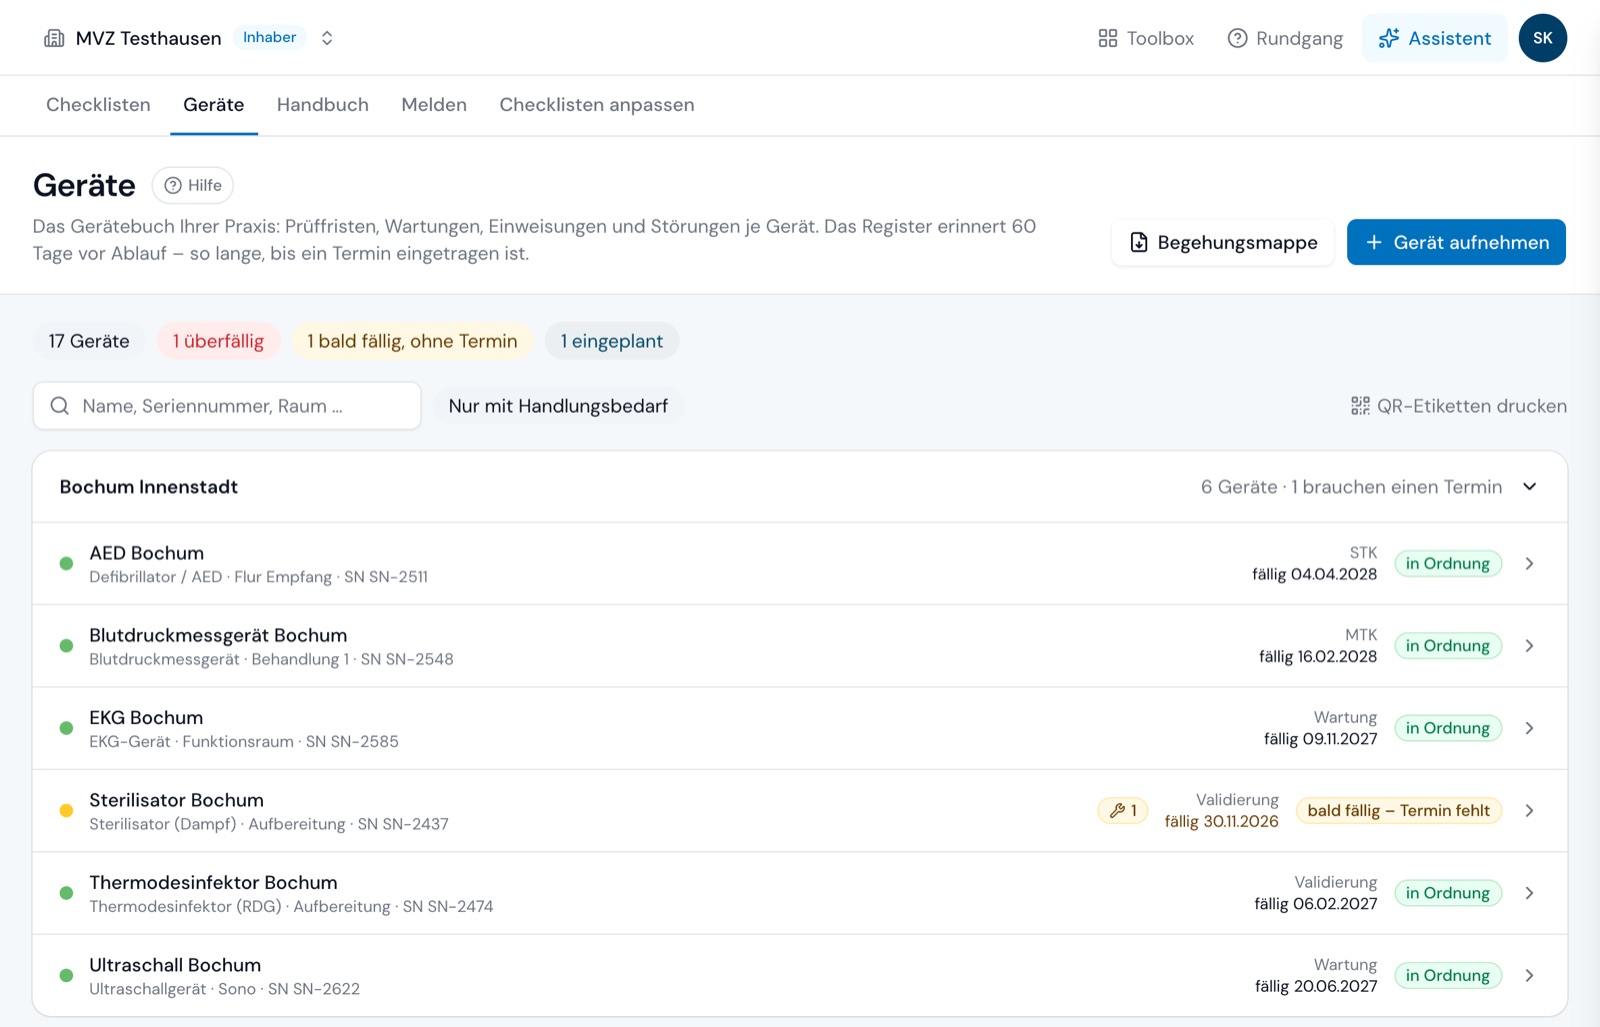The width and height of the screenshot is (1600, 1027).
Task: Select the Geräte tab
Action: click(x=214, y=105)
